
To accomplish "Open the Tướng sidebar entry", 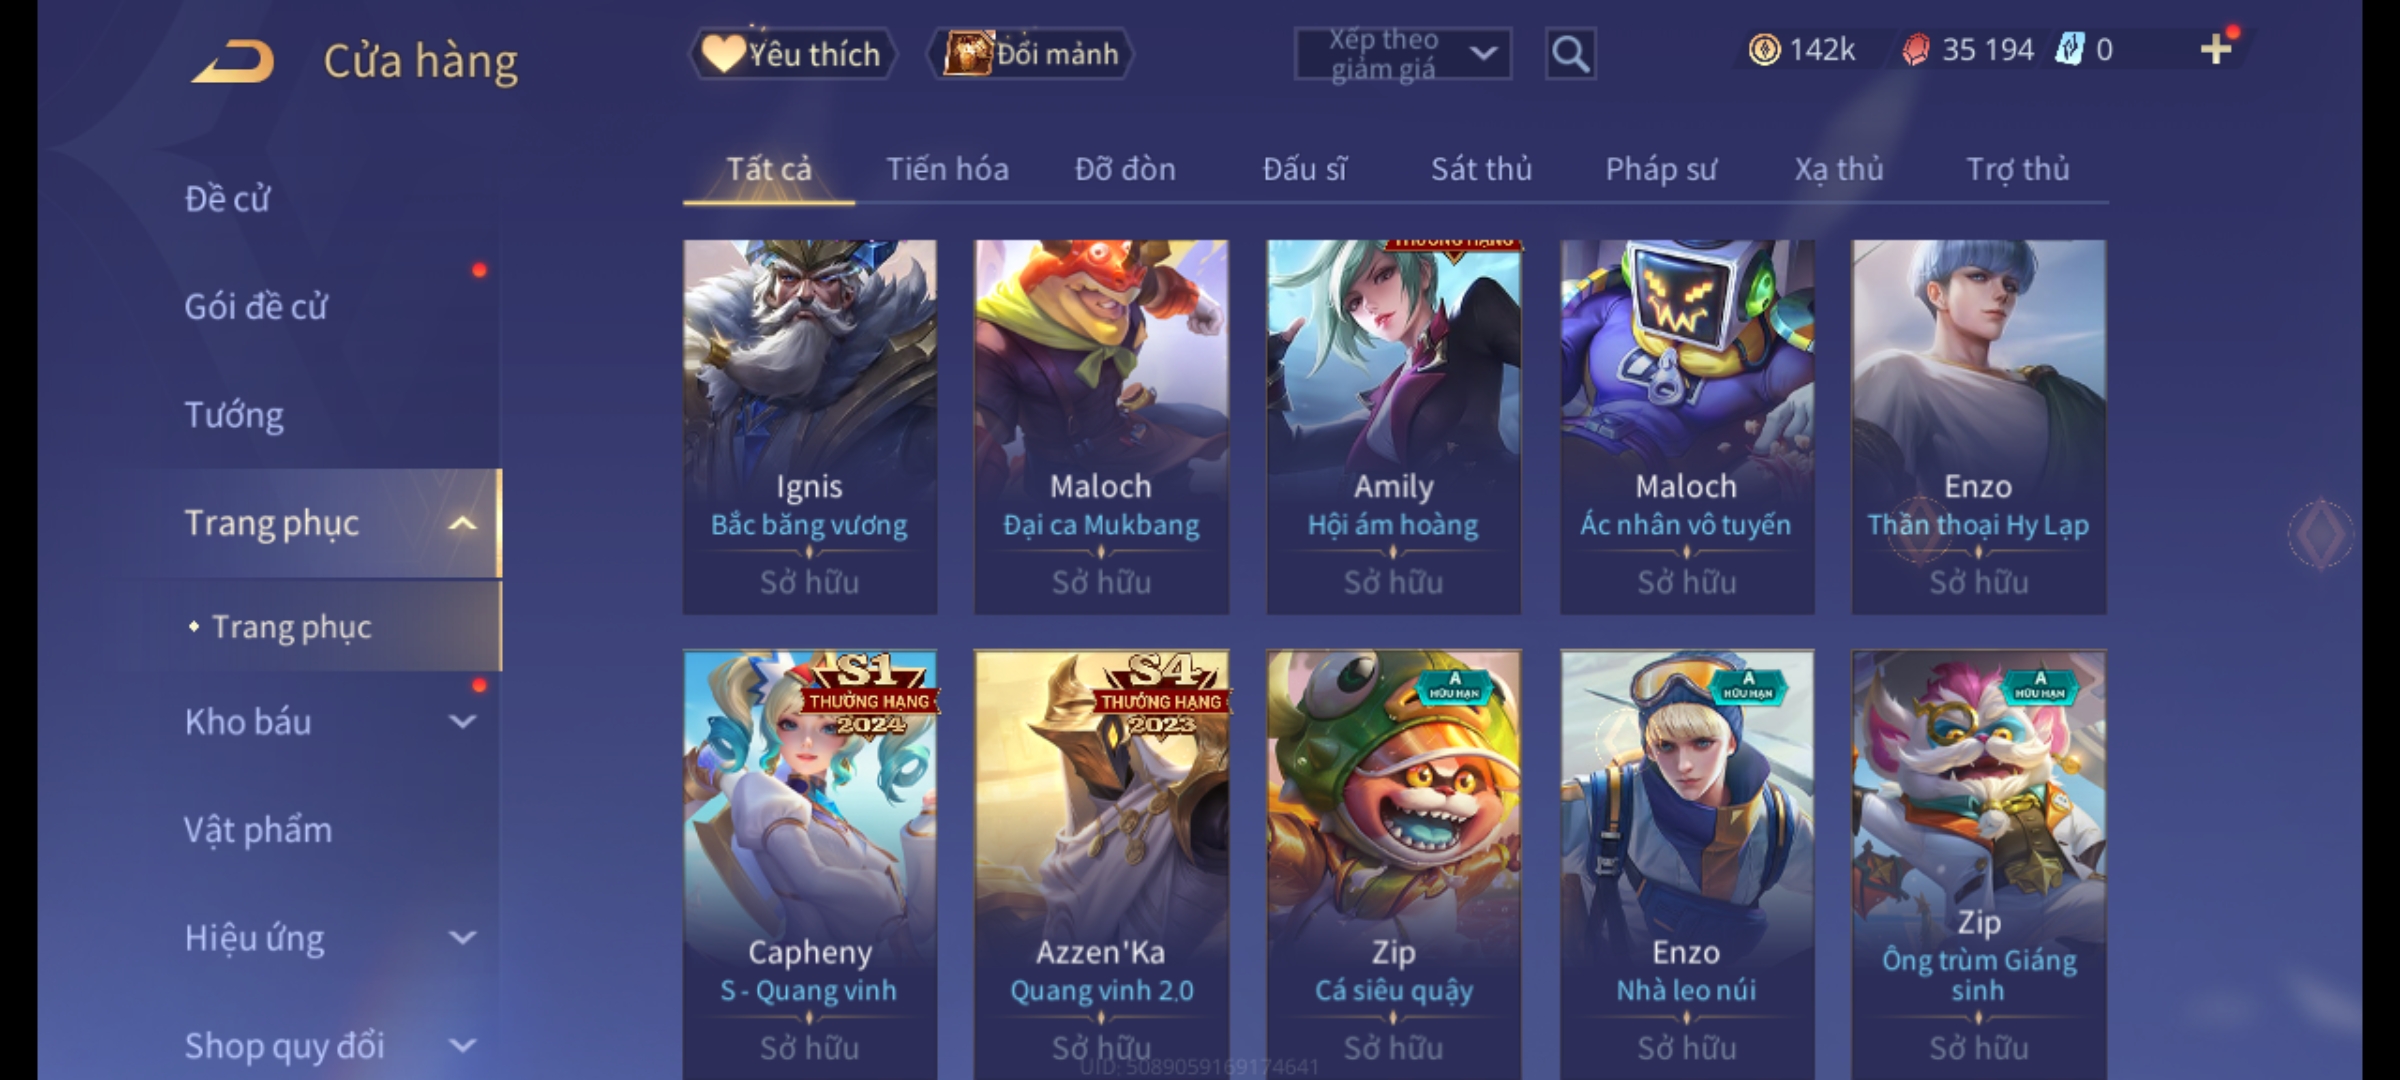I will tap(234, 415).
